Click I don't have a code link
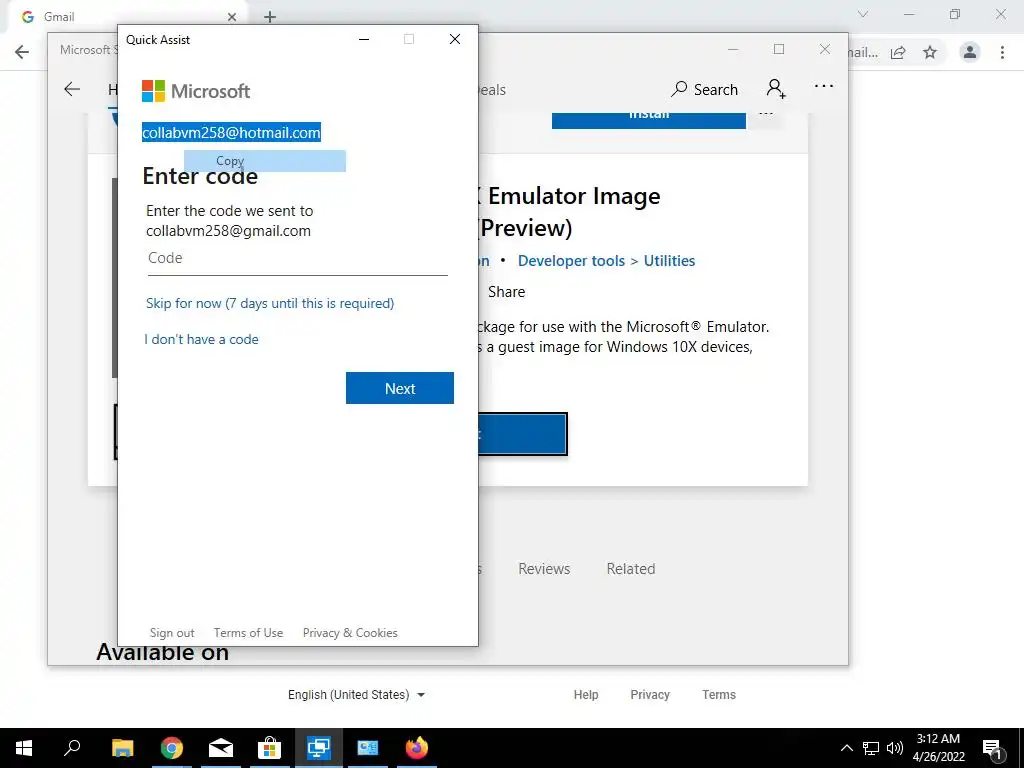The width and height of the screenshot is (1024, 768). click(202, 340)
